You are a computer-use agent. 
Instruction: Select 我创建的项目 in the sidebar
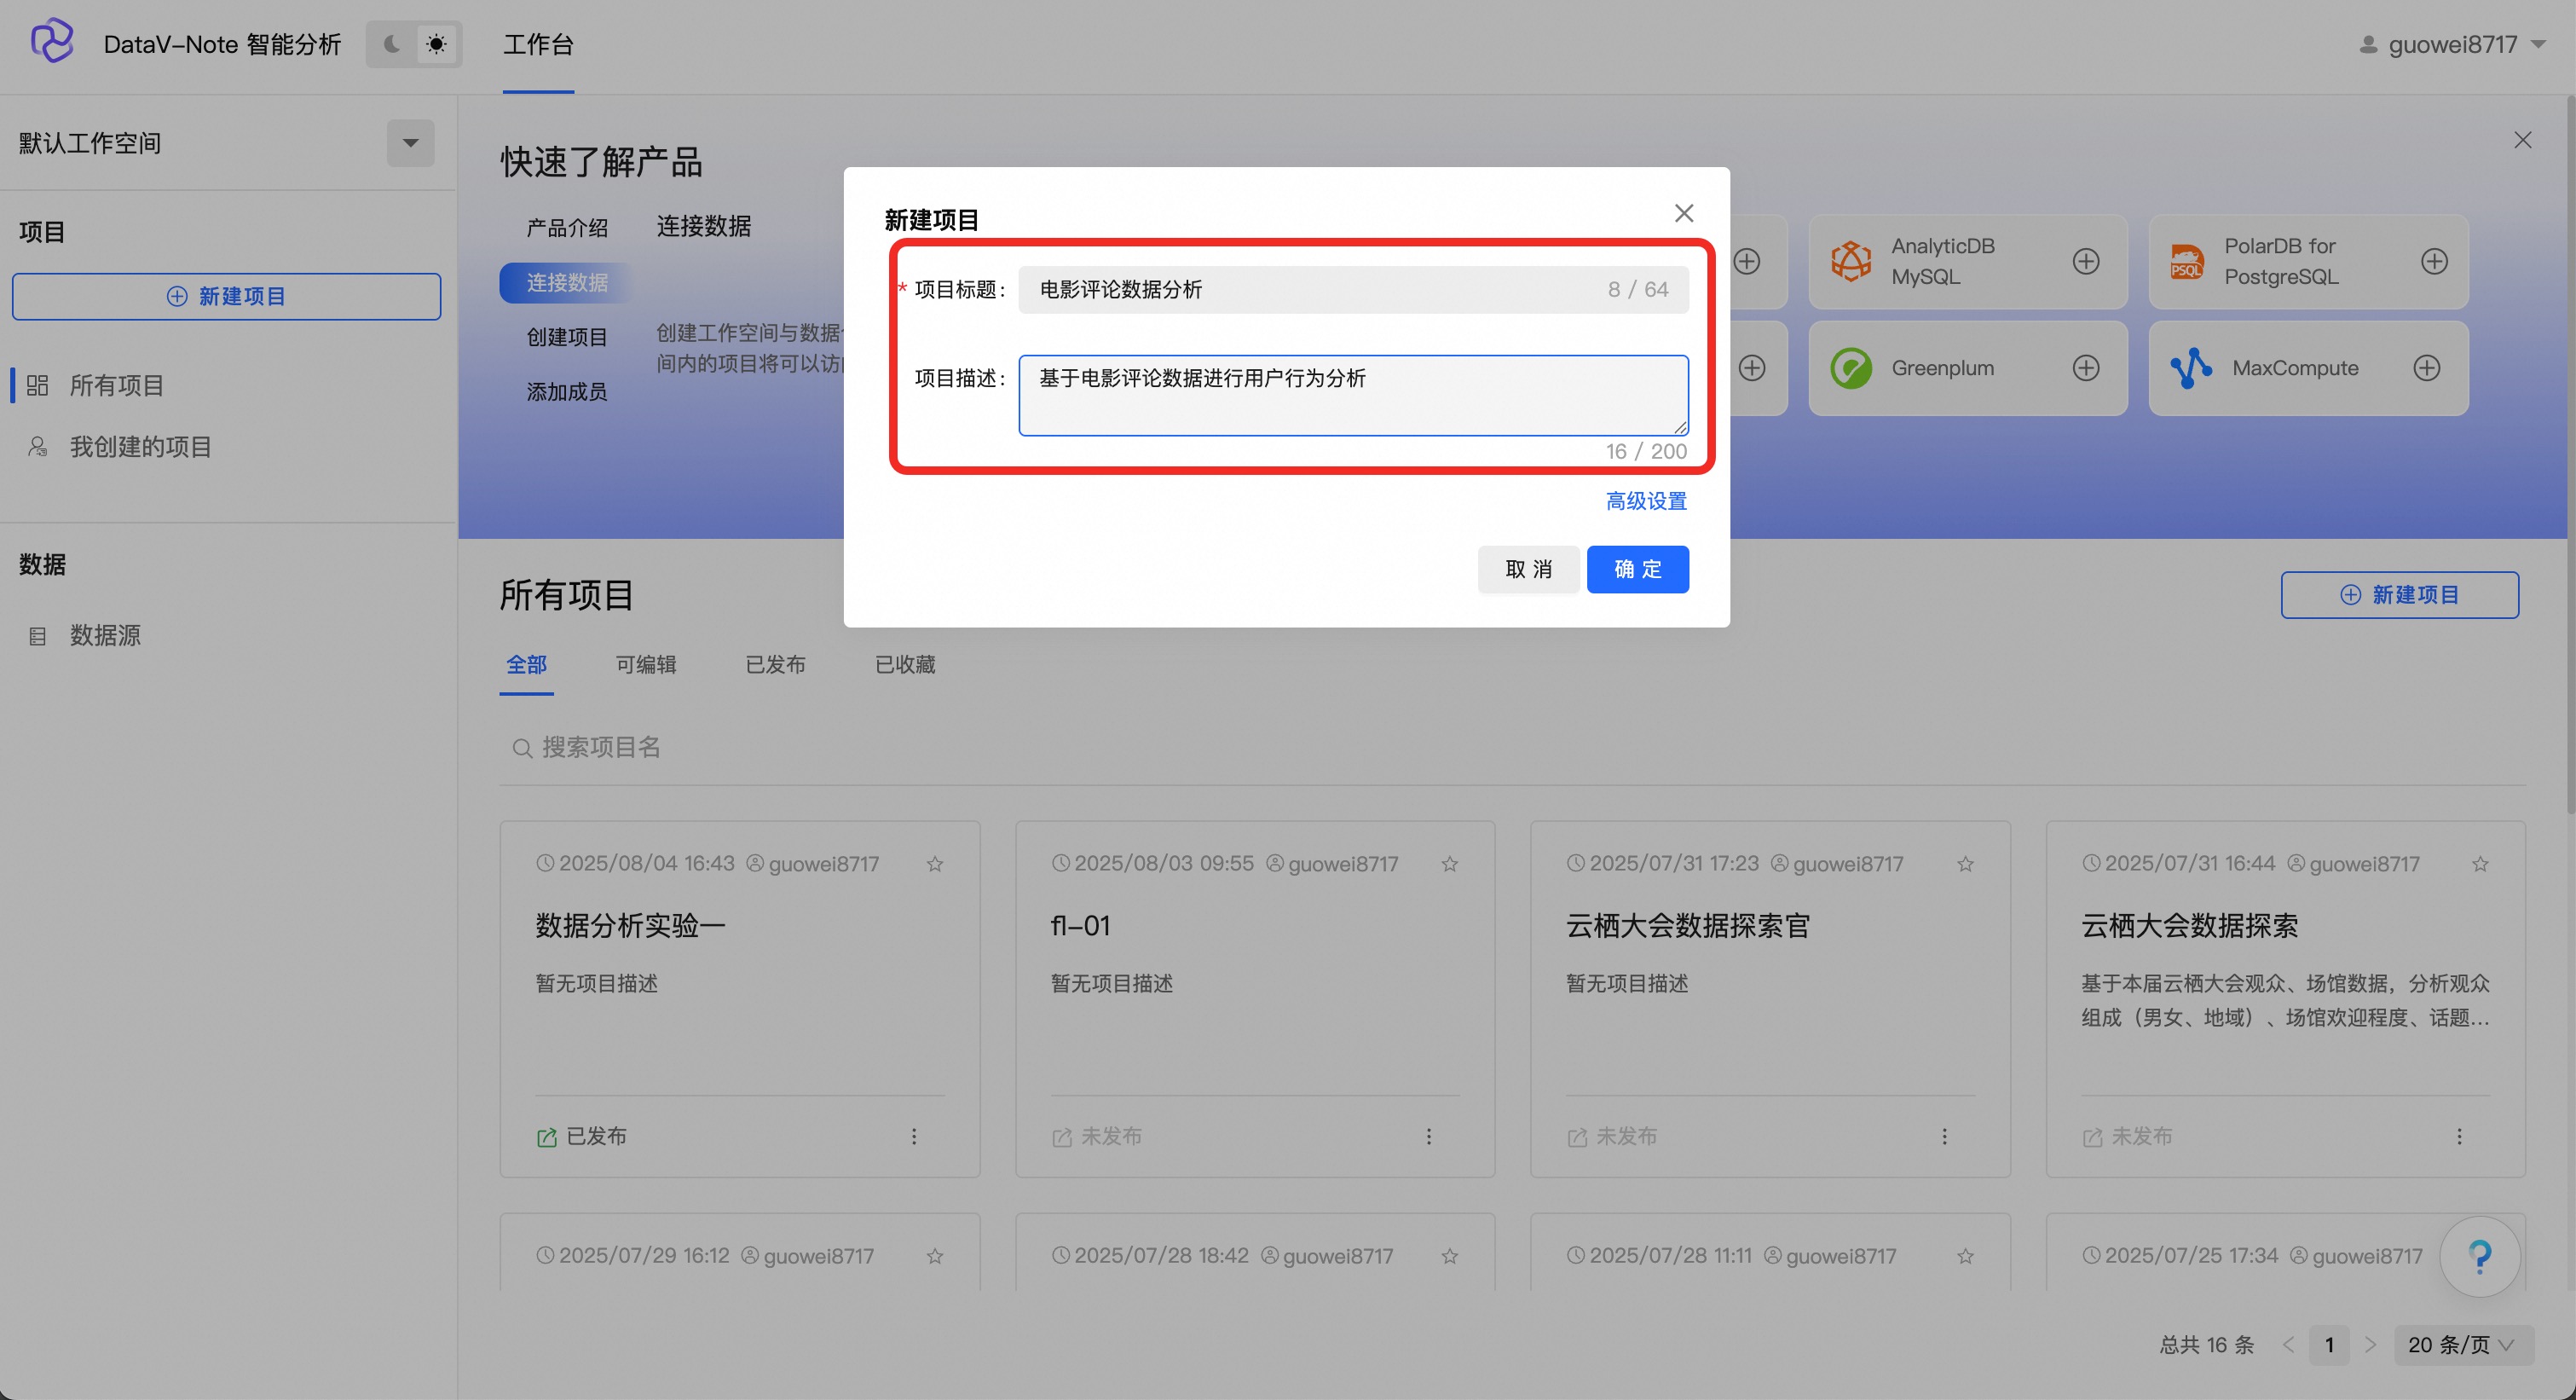point(140,447)
